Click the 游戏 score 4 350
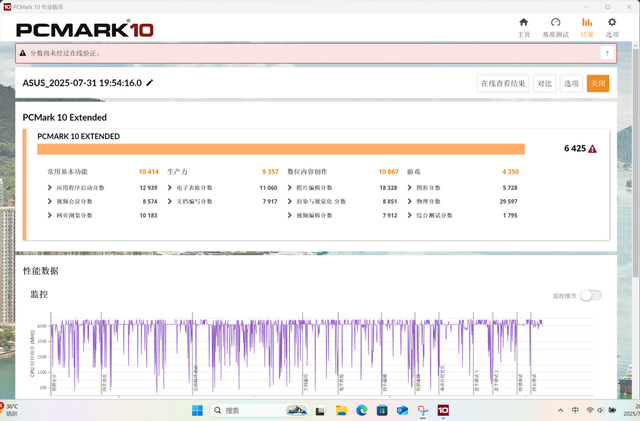Viewport: 640px width, 421px height. pyautogui.click(x=510, y=172)
